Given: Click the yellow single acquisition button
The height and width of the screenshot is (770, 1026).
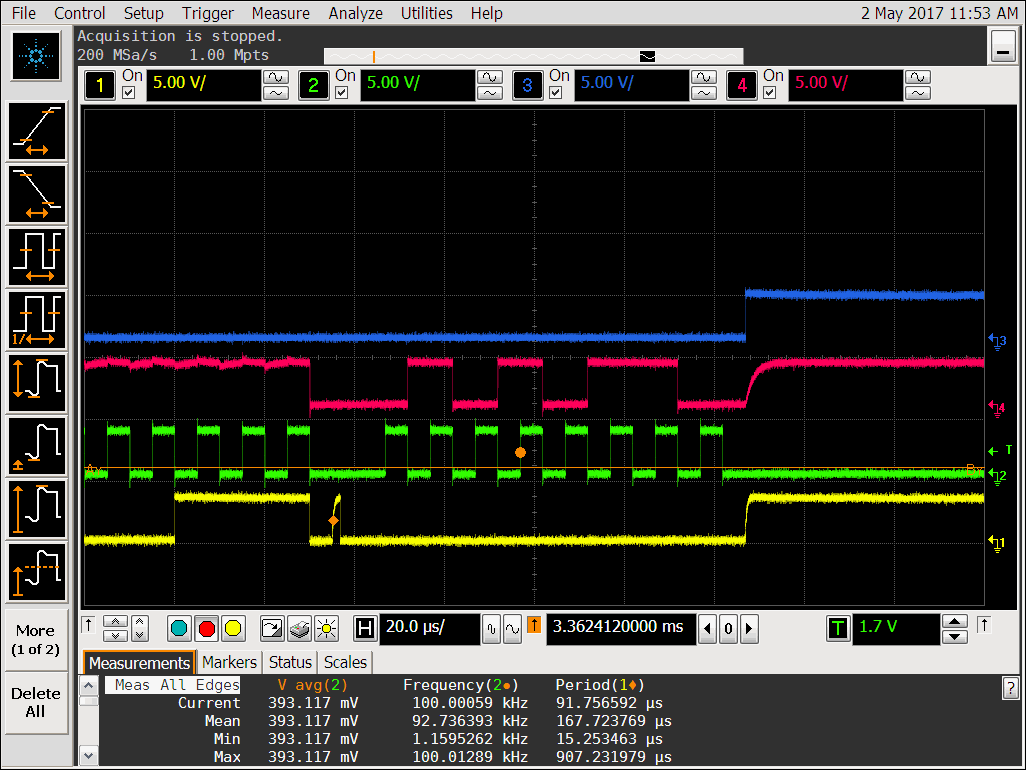Looking at the screenshot, I should [233, 629].
